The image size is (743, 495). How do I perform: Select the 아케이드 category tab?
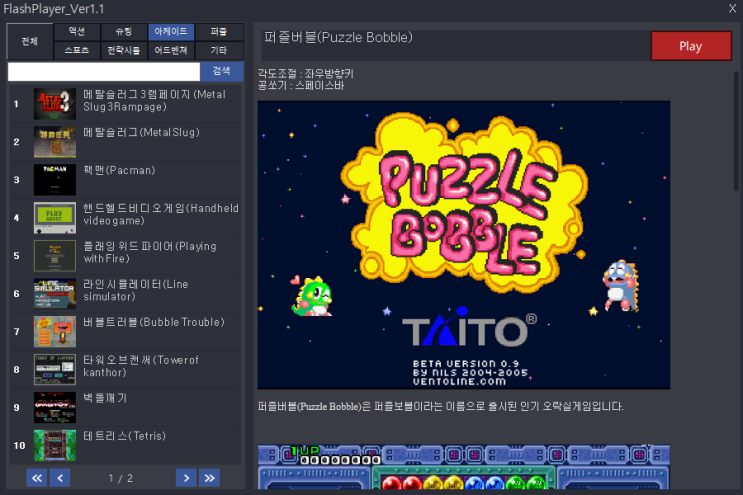pyautogui.click(x=171, y=32)
